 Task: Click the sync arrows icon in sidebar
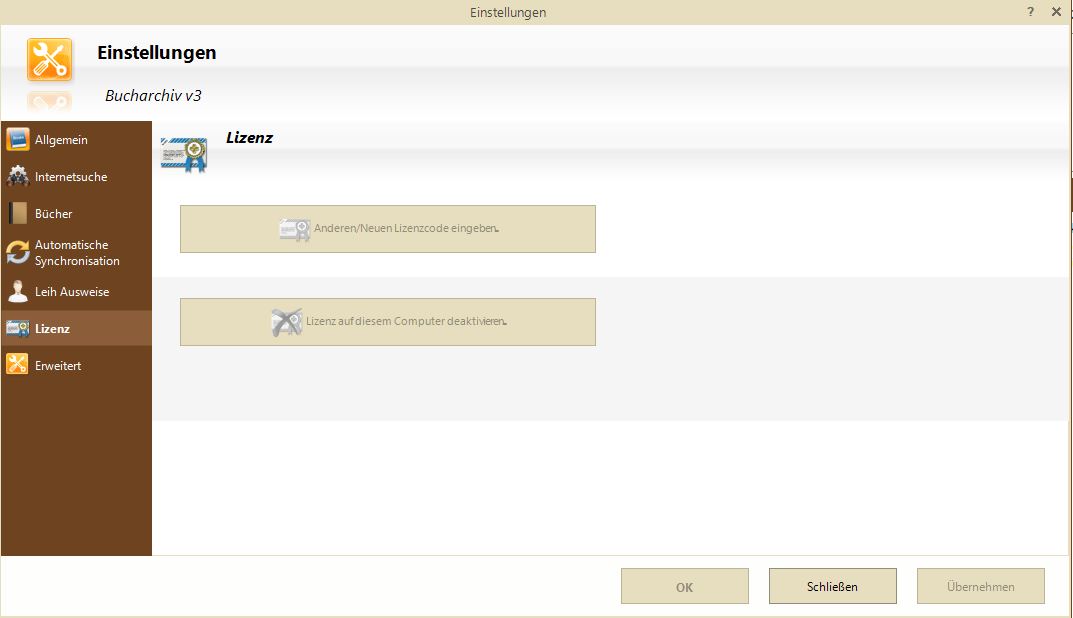pos(18,253)
